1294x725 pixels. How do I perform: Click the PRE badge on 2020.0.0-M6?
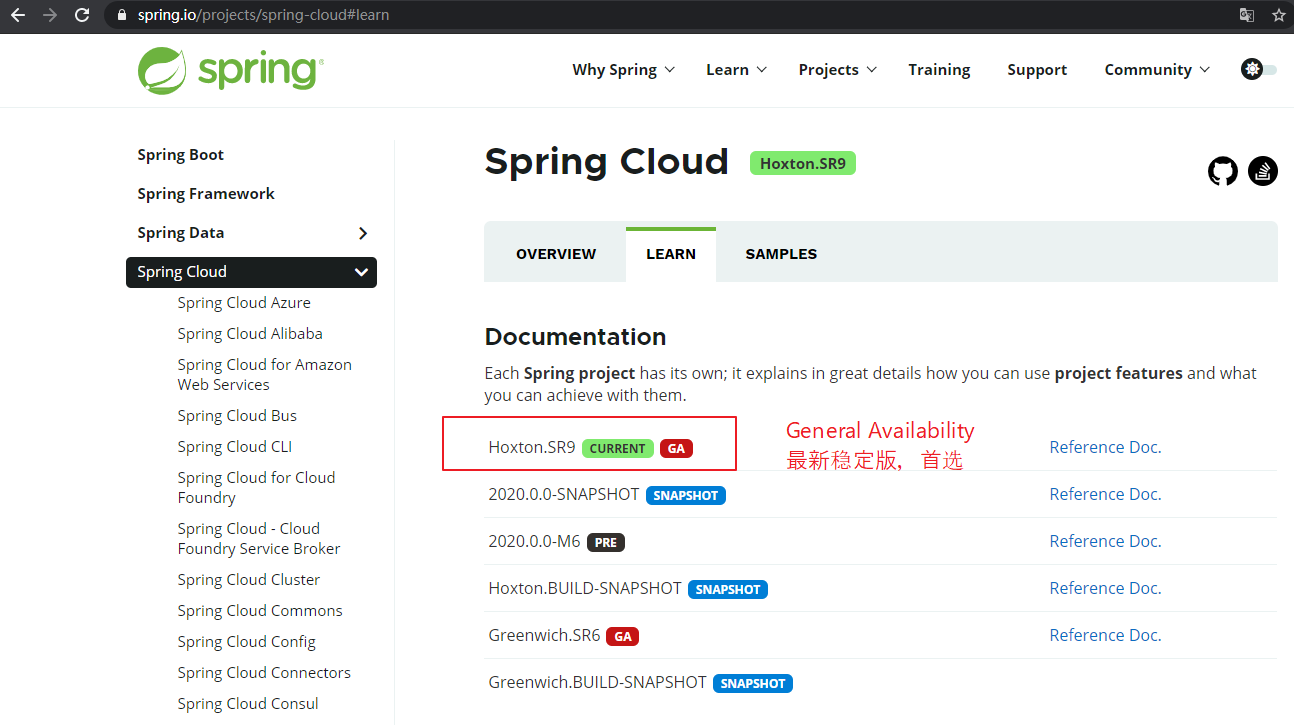coord(606,542)
